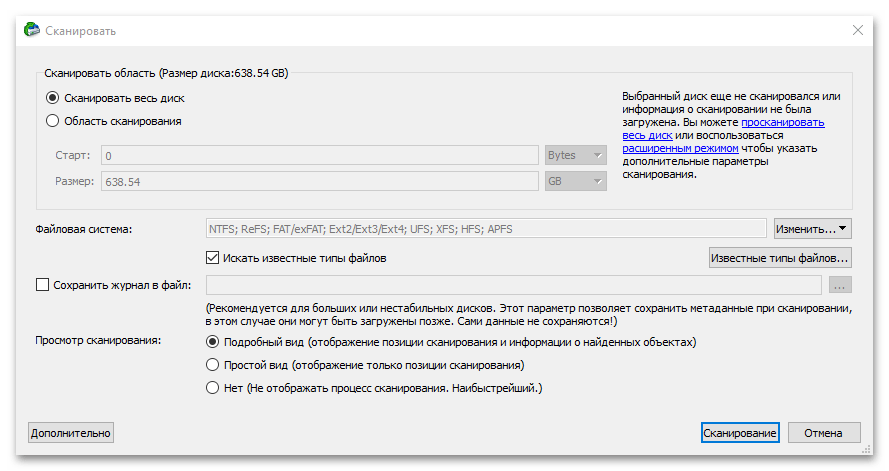The height and width of the screenshot is (471, 889).
Task: Select 'Простой вид' radio option
Action: [212, 364]
